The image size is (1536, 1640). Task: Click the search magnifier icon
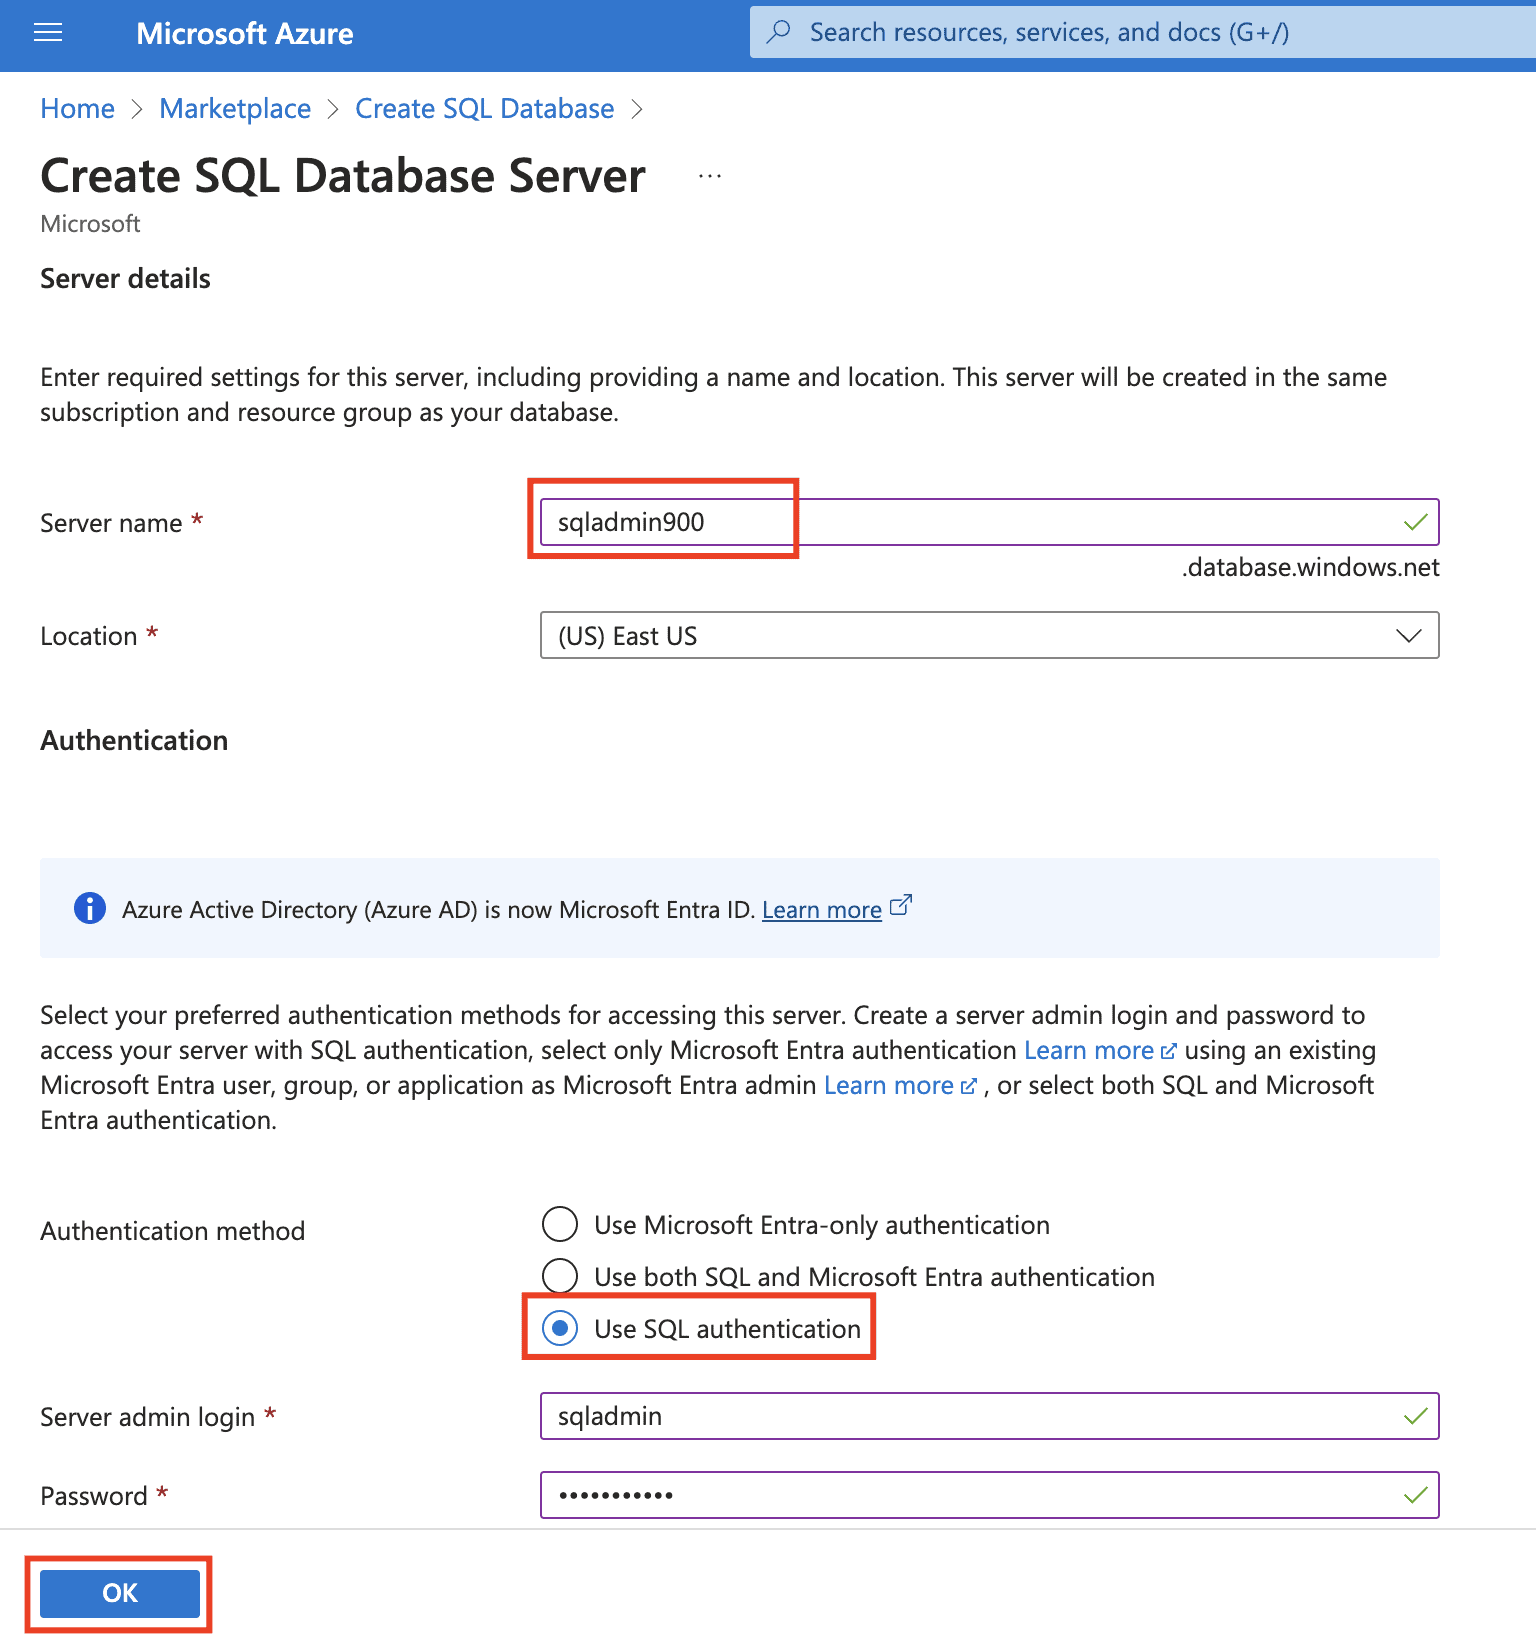point(778,33)
